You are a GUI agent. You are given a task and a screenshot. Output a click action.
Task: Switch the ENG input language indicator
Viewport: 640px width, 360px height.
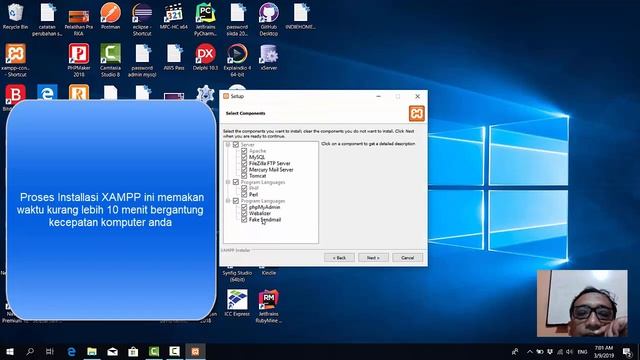coord(582,351)
